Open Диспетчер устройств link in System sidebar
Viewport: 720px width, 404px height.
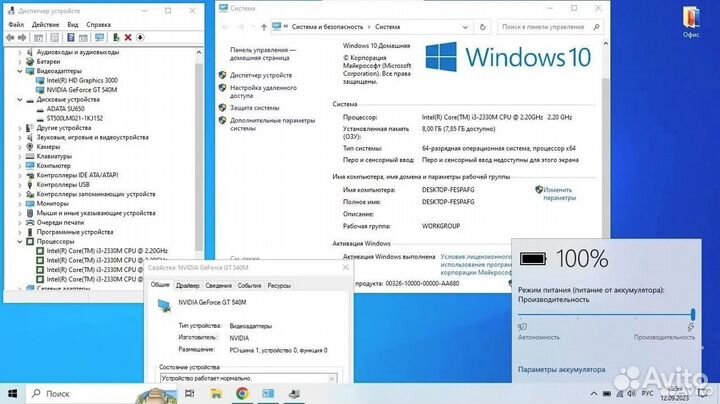tap(261, 75)
